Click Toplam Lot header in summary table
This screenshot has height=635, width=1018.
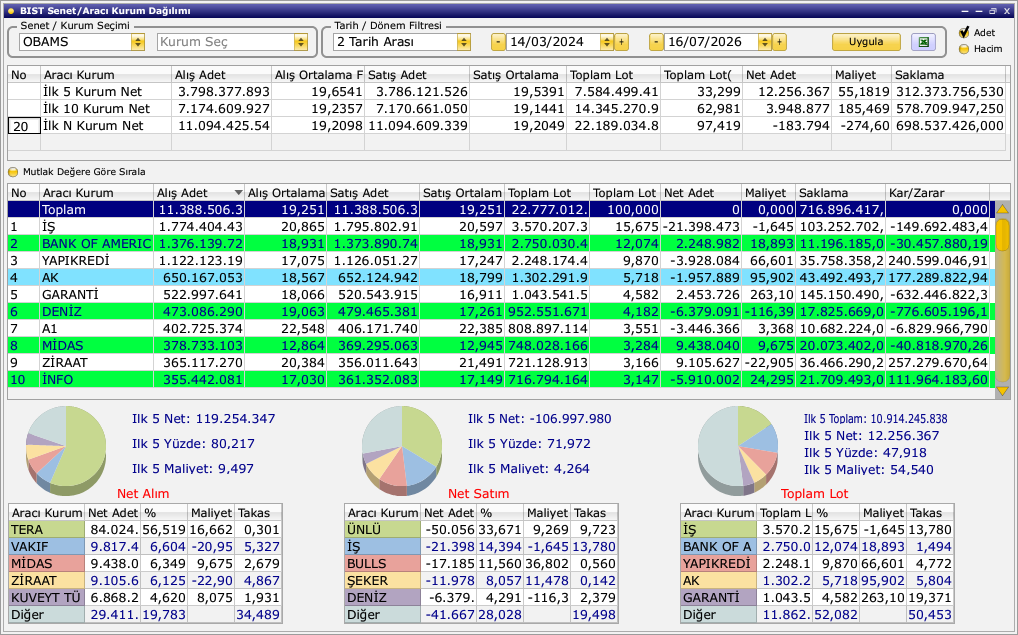[613, 75]
